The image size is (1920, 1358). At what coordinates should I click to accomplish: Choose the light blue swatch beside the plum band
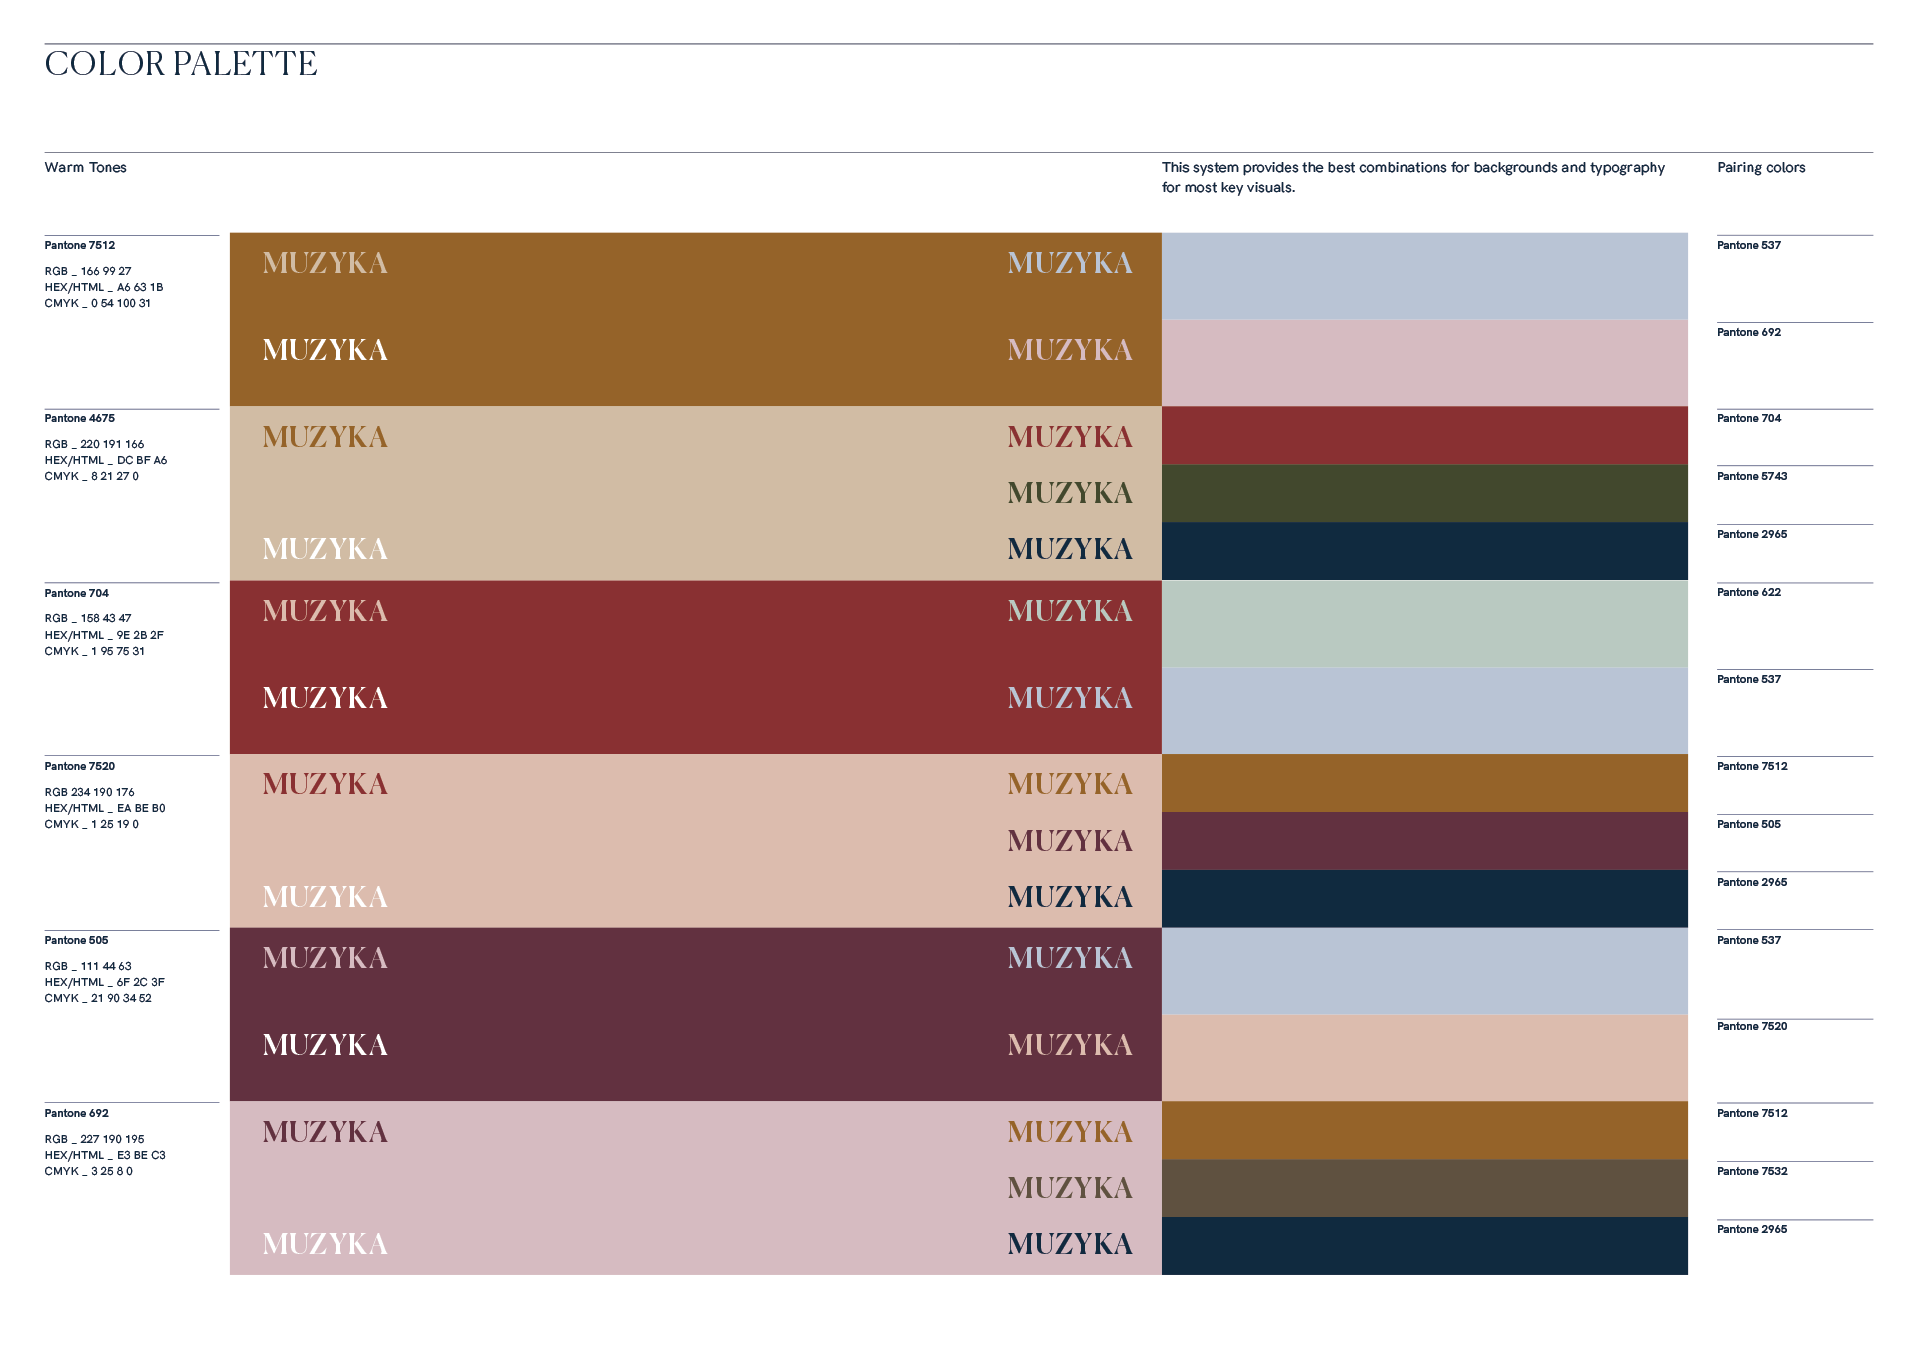(x=1424, y=971)
